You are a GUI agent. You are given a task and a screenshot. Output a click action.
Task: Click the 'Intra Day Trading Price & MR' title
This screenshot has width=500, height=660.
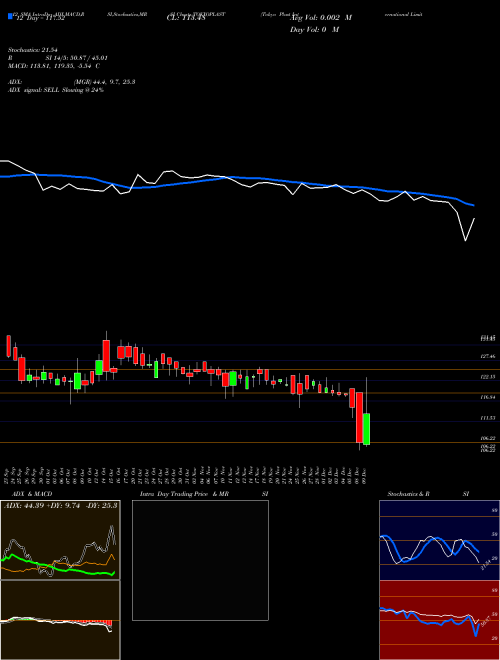184,494
